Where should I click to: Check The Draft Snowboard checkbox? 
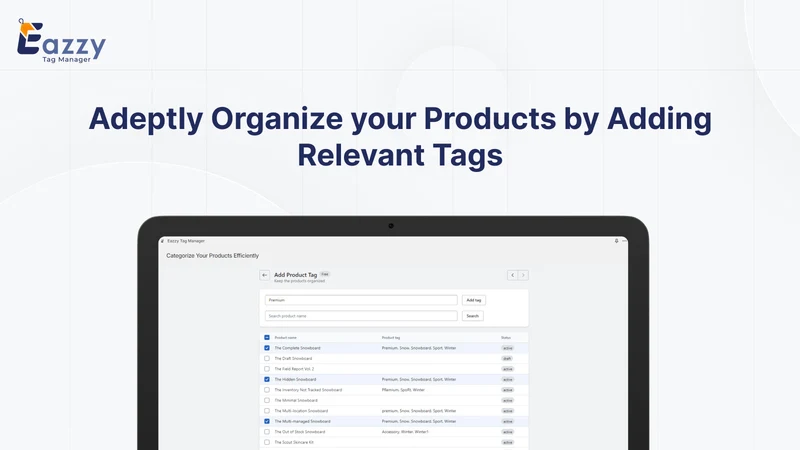267,358
